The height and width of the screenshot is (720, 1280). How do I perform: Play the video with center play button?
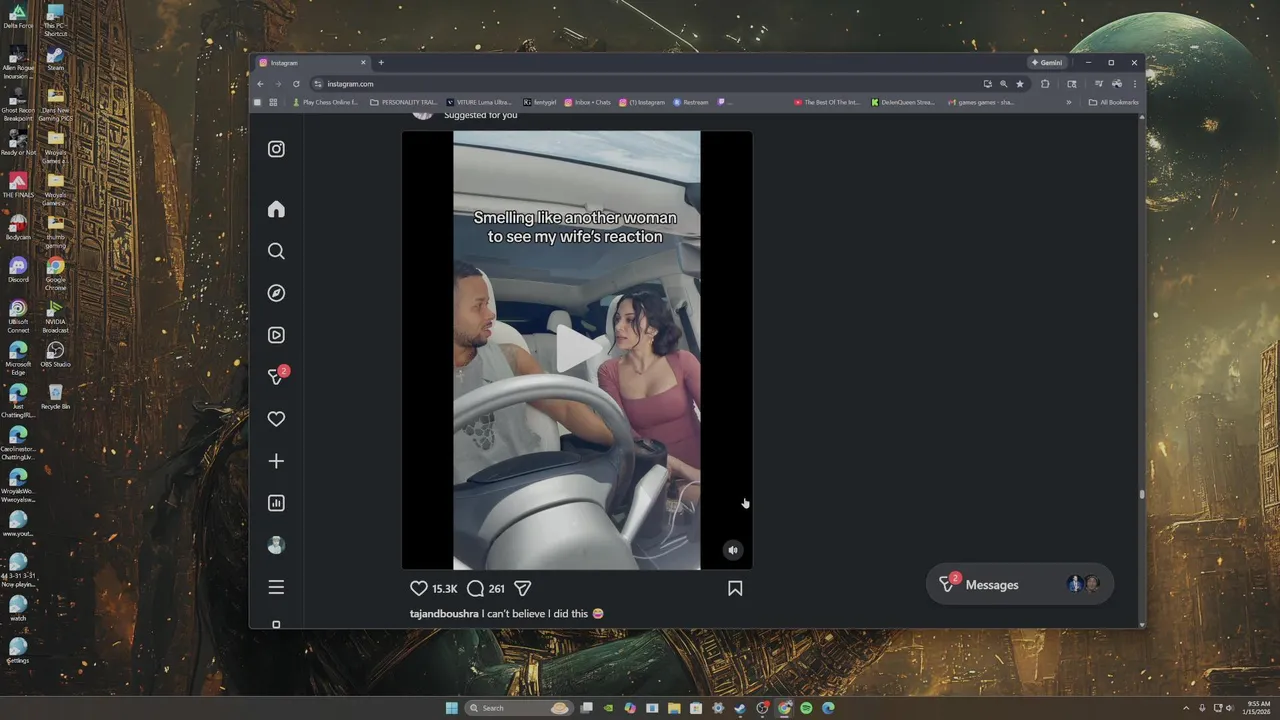[x=577, y=349]
